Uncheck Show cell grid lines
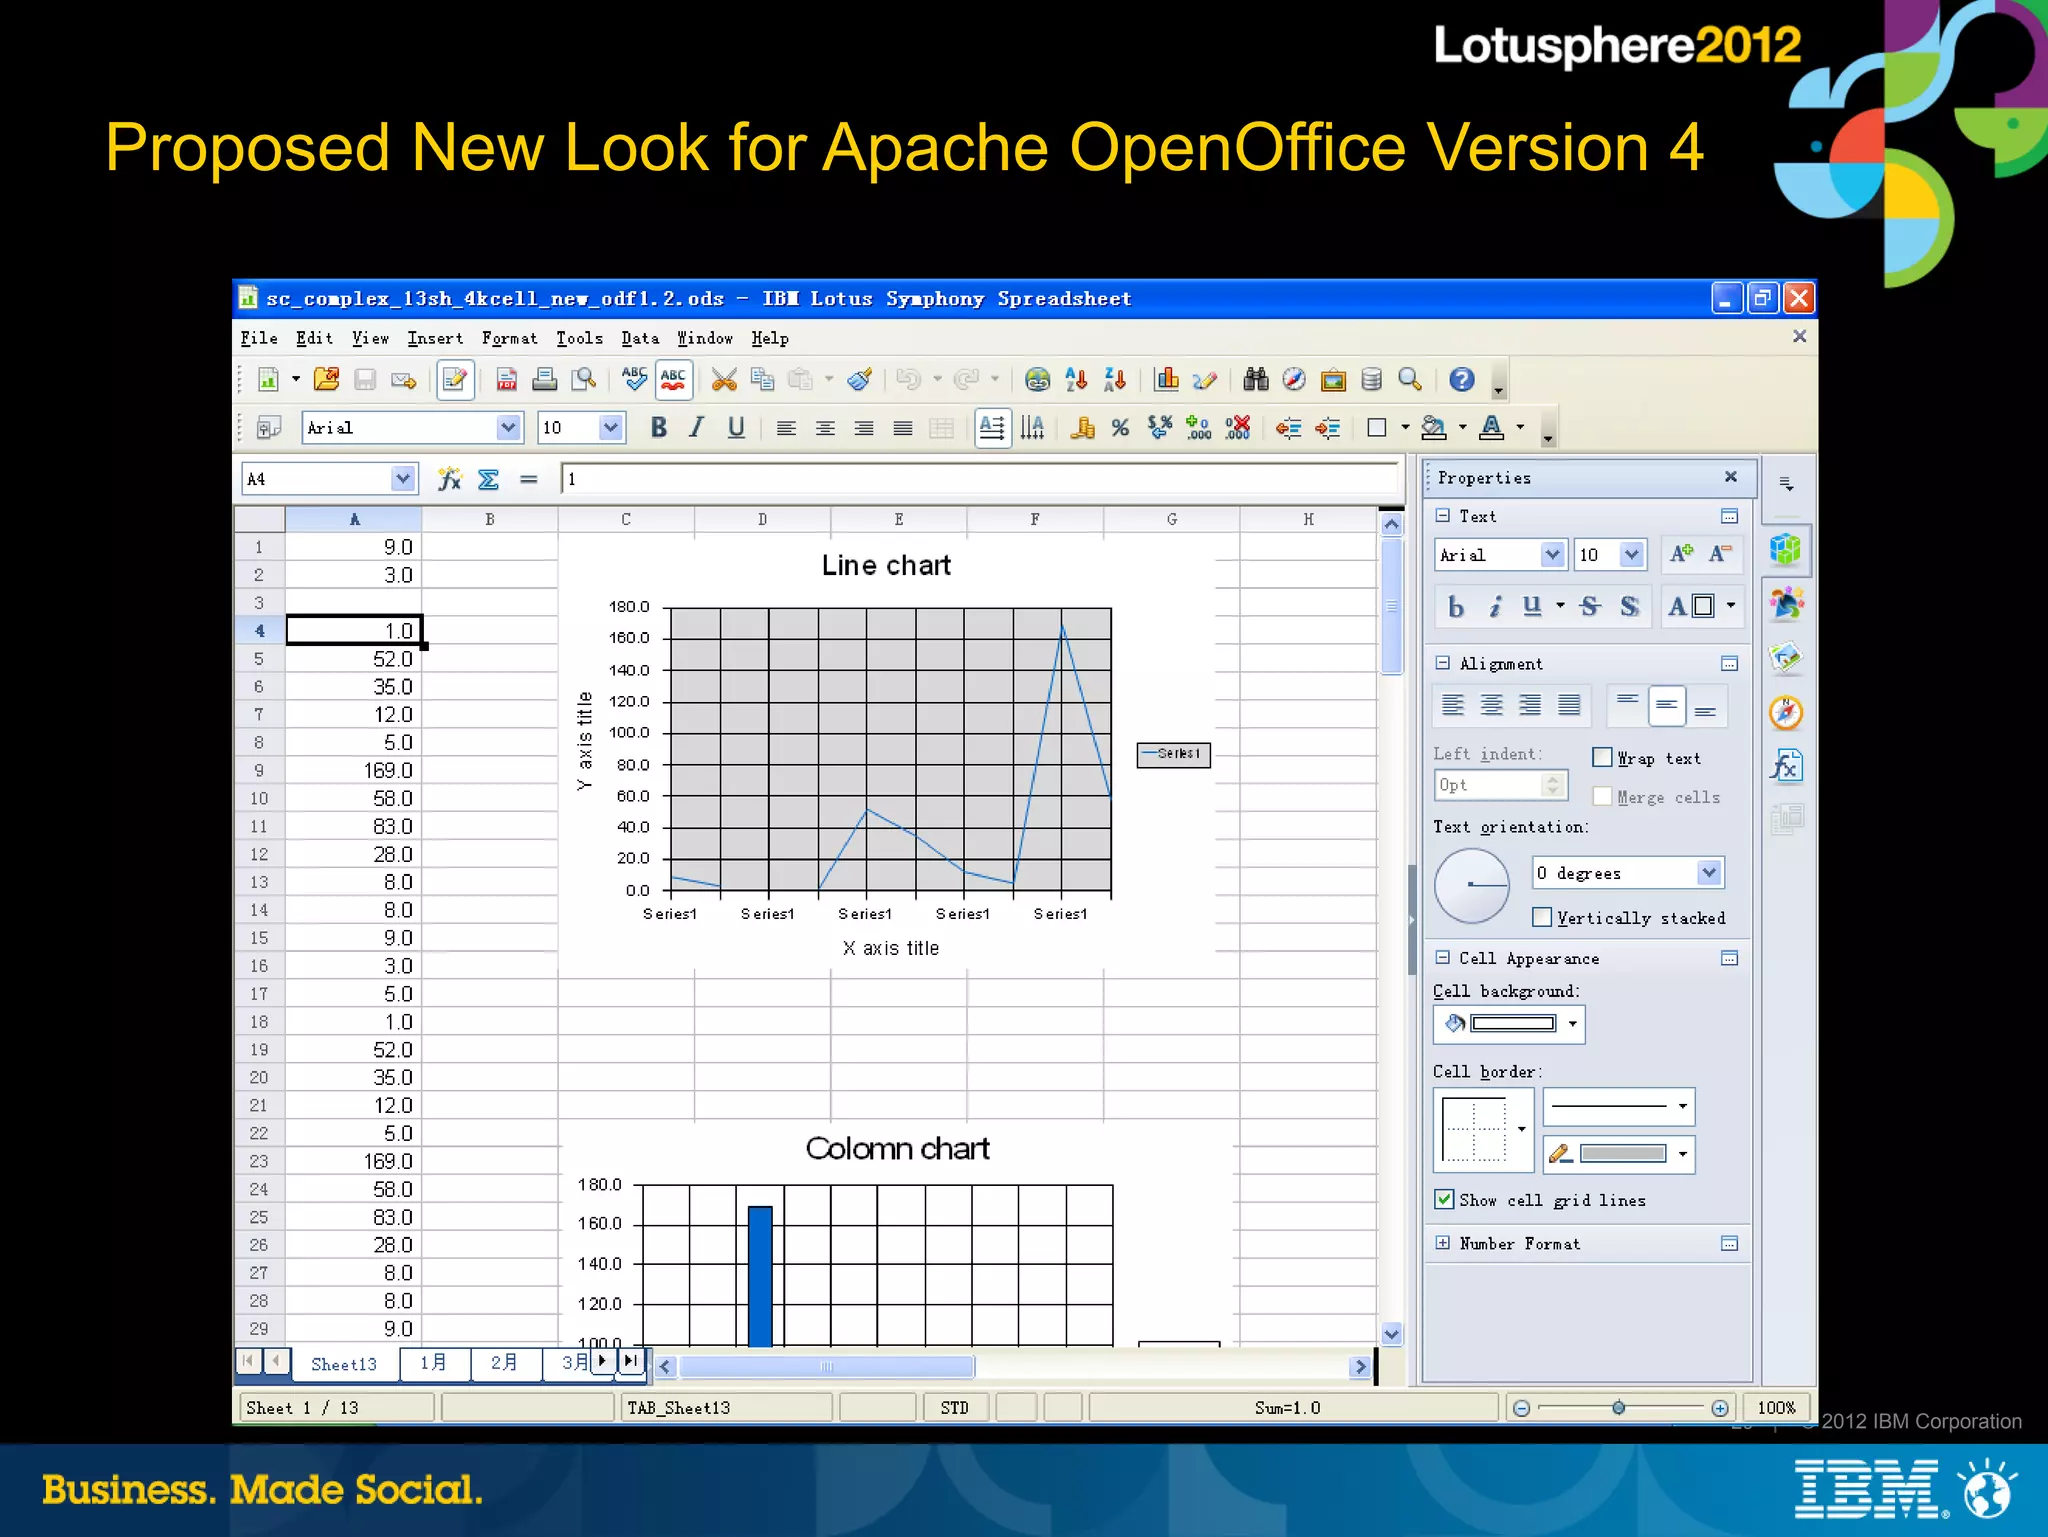The height and width of the screenshot is (1537, 2048). [1444, 1199]
